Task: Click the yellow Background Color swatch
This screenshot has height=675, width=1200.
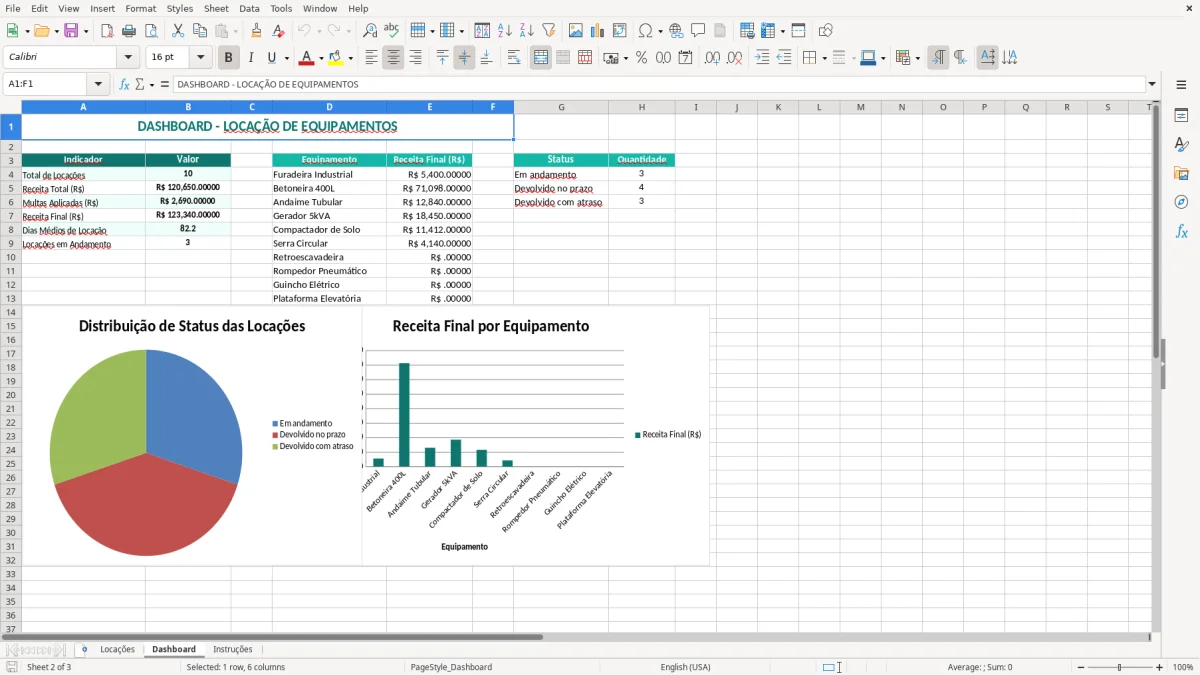Action: (336, 58)
